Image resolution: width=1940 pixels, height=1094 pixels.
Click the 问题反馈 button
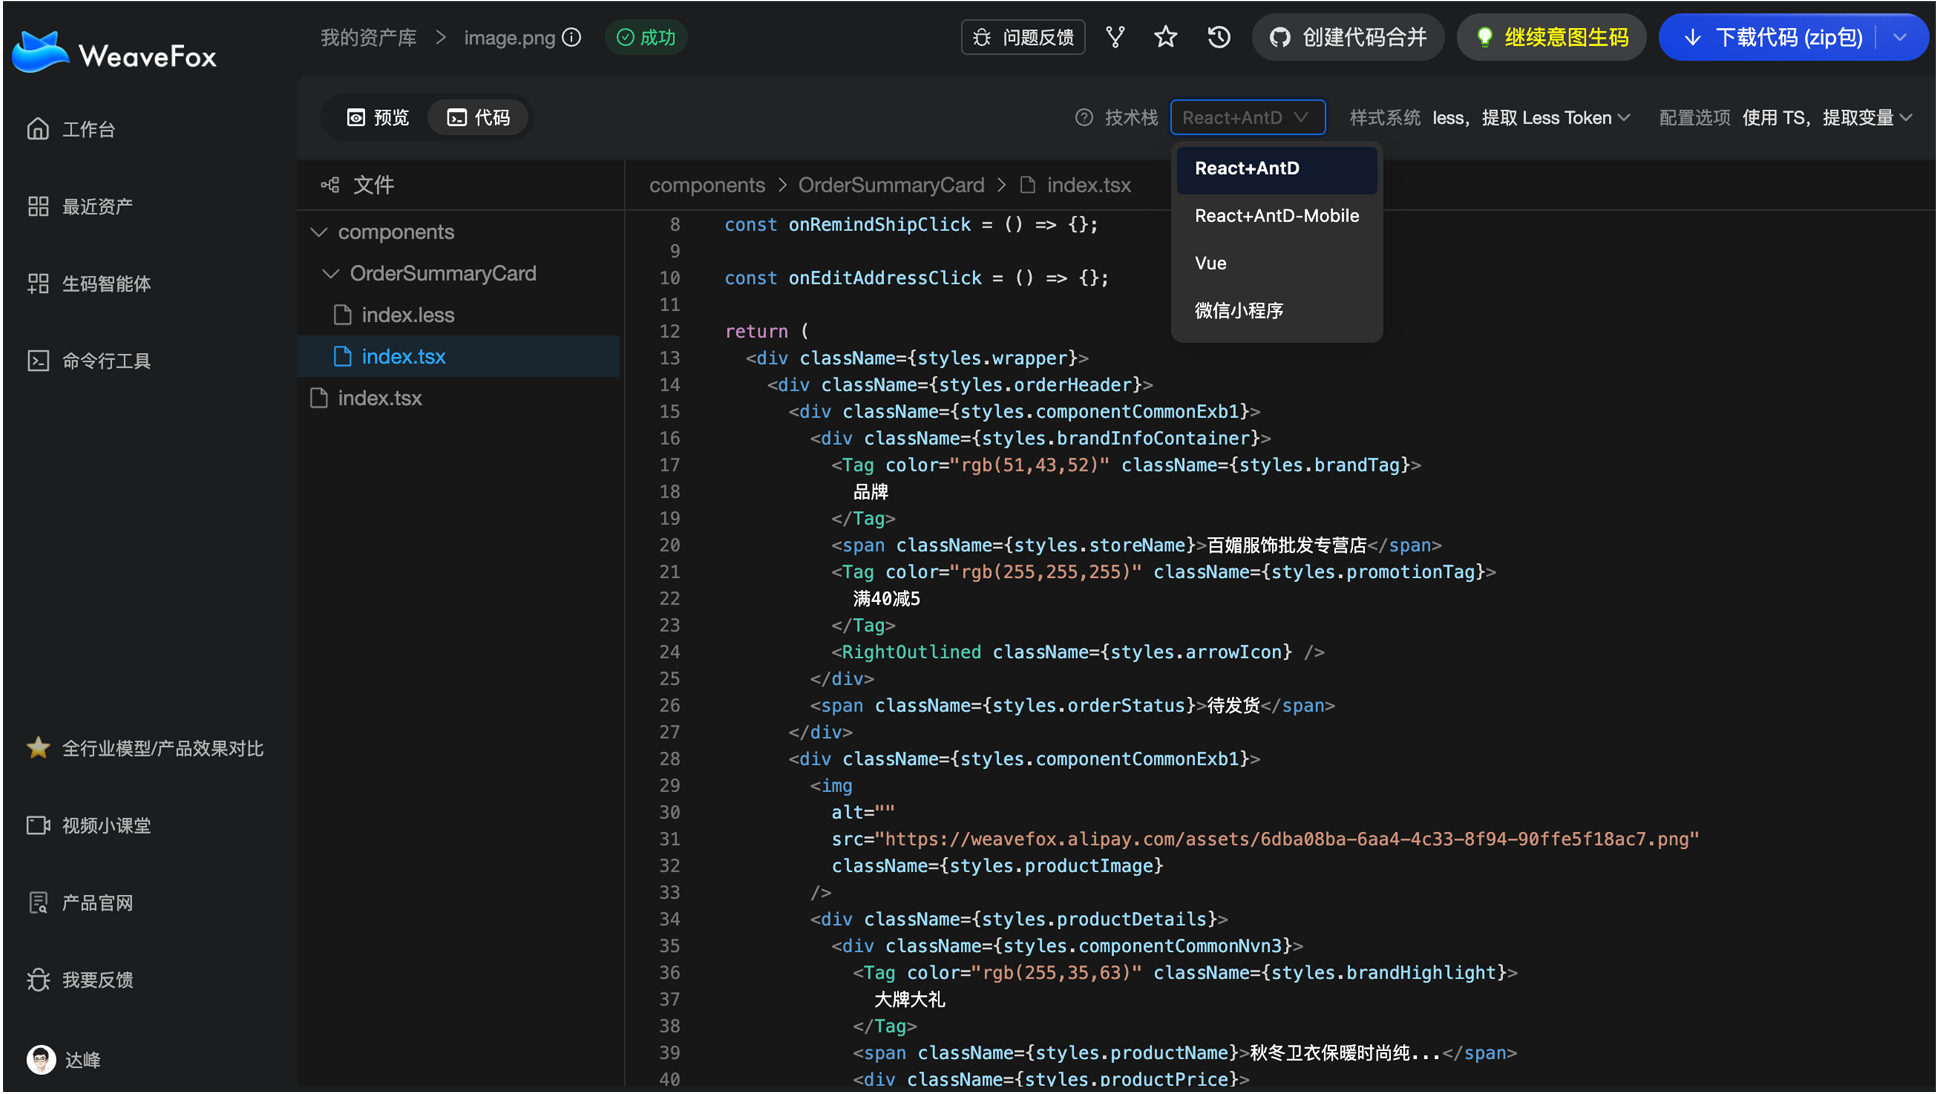click(x=1023, y=37)
